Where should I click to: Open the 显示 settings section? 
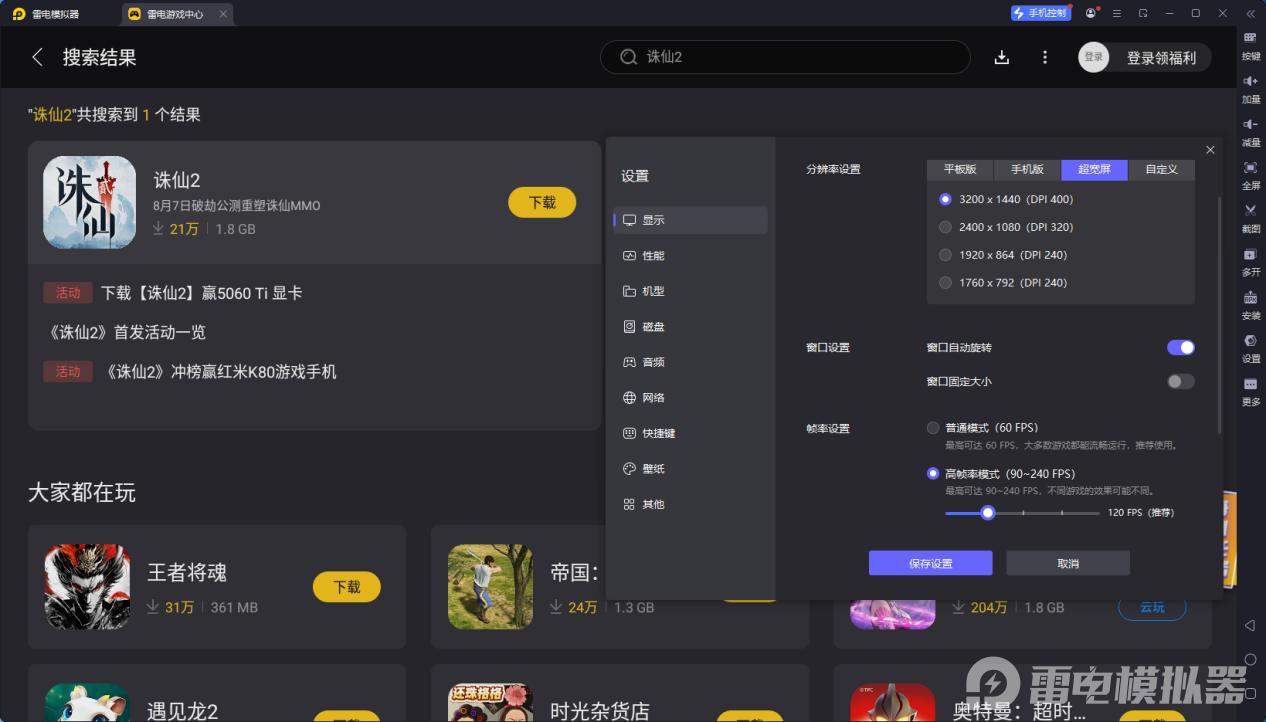[691, 220]
